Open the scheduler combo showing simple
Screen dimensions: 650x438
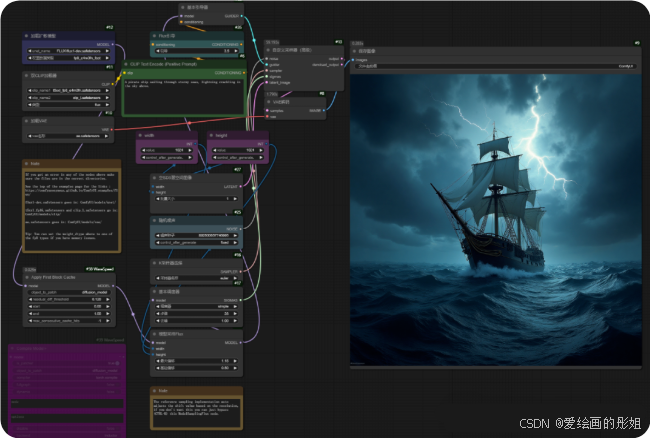tap(196, 306)
